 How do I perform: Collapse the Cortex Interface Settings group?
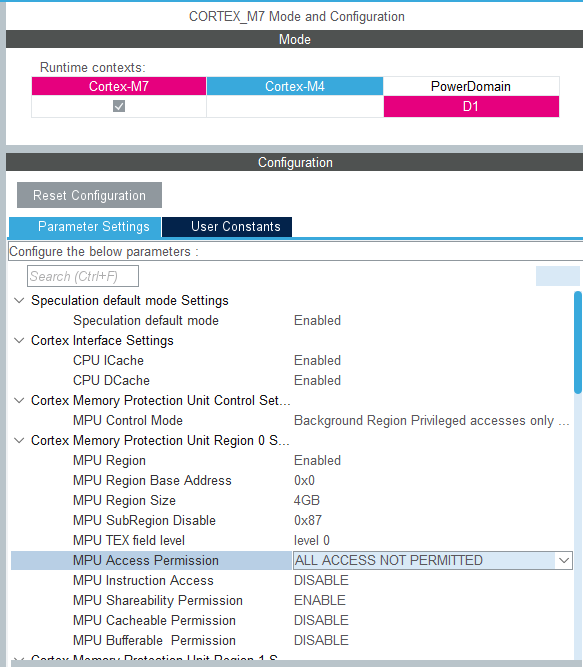(x=19, y=340)
